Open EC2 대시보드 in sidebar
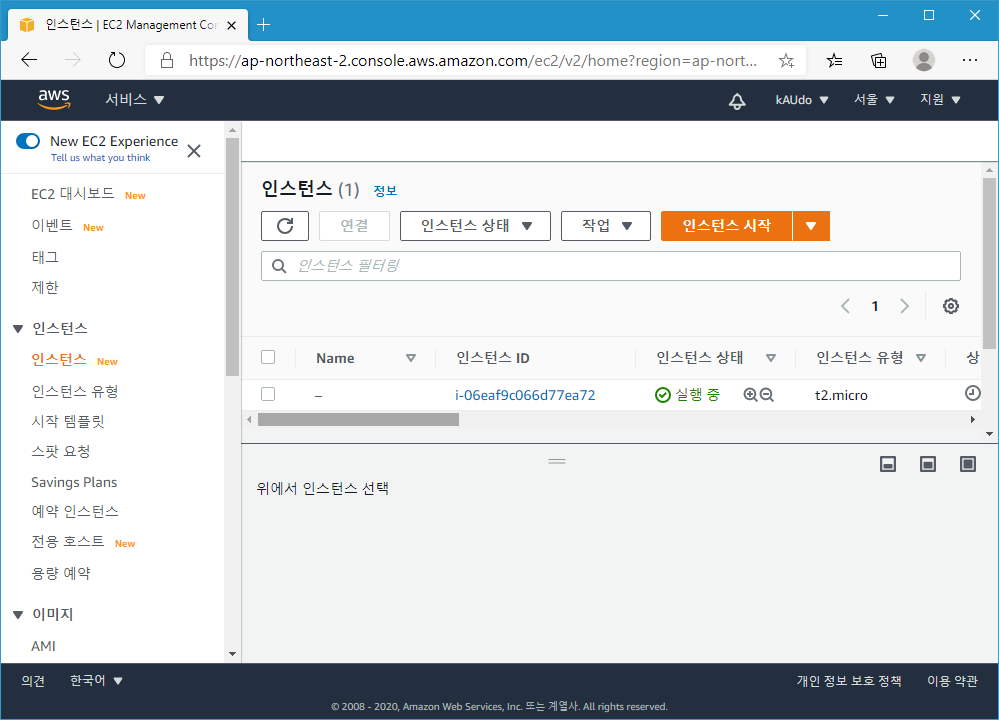Screen dimensions: 999x720 coord(73,194)
